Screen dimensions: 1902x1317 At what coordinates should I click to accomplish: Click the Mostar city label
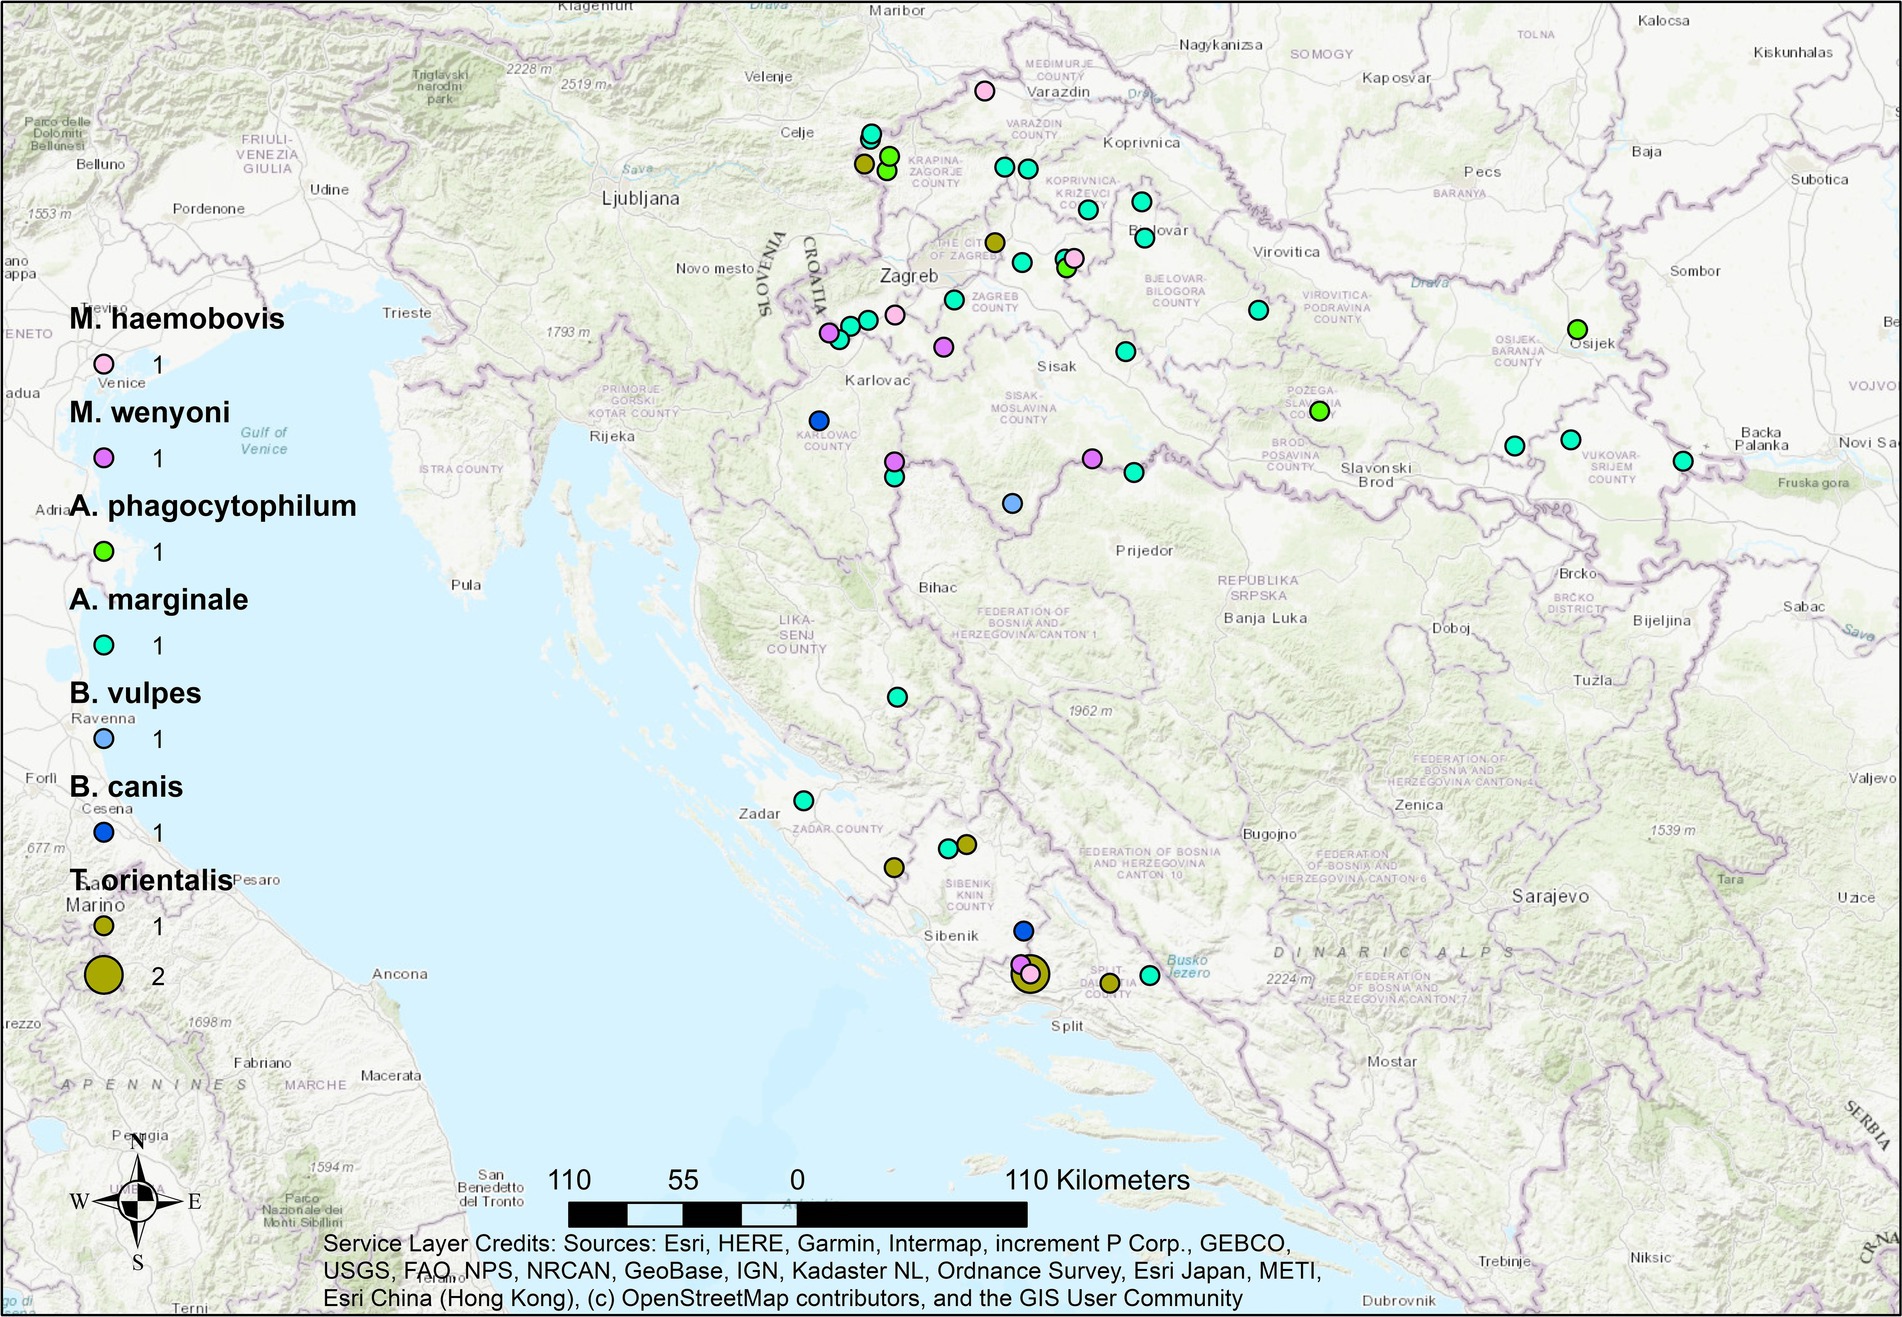(1392, 1062)
